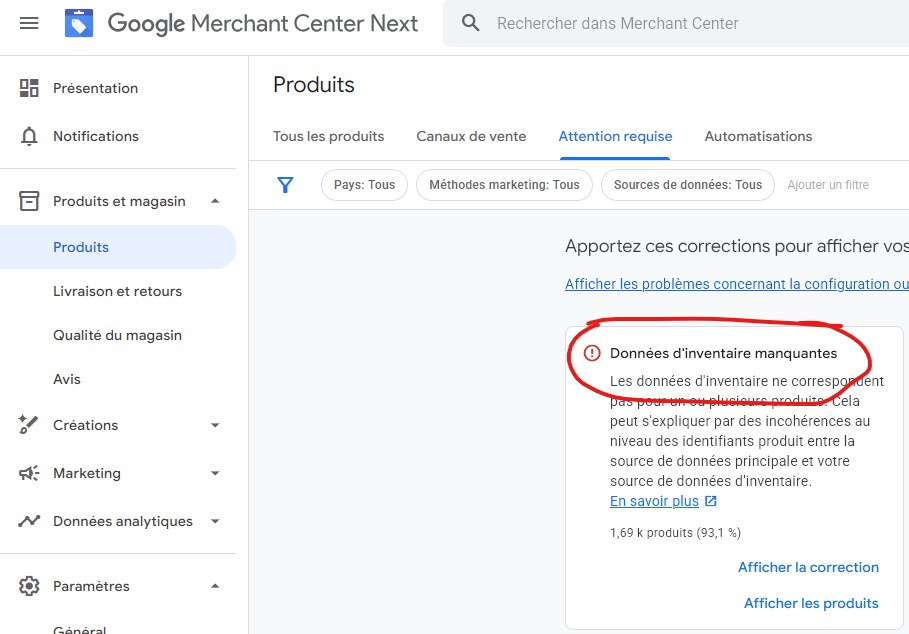
Task: Open the hamburger main menu
Action: 29,23
